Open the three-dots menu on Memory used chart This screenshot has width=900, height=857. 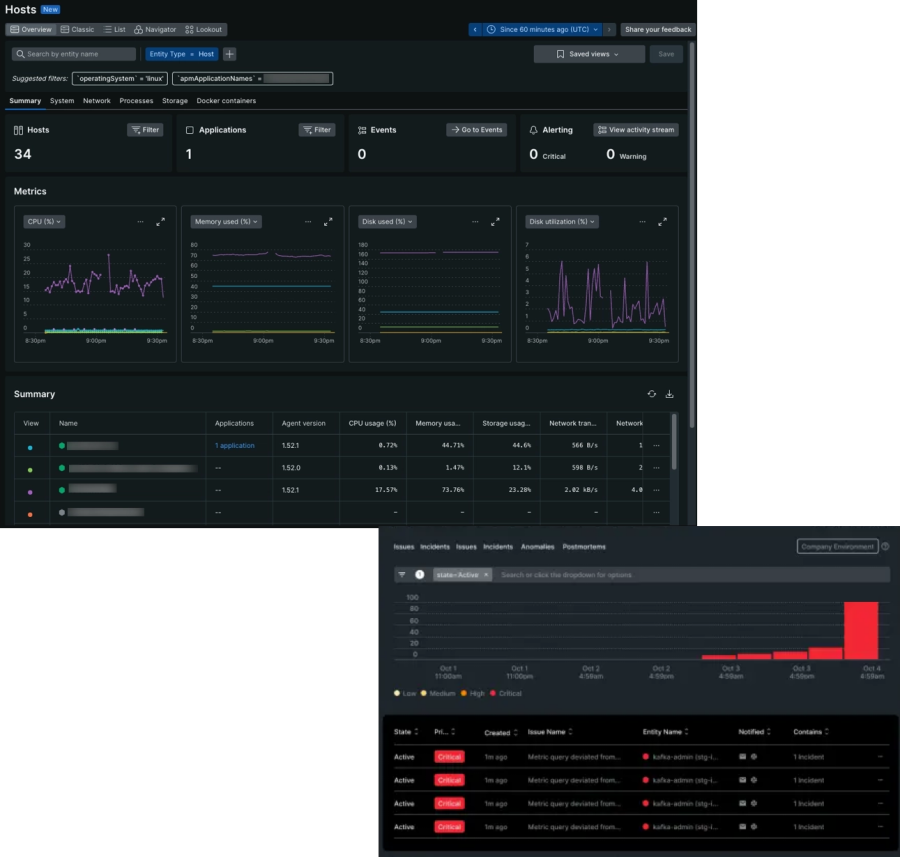click(308, 222)
